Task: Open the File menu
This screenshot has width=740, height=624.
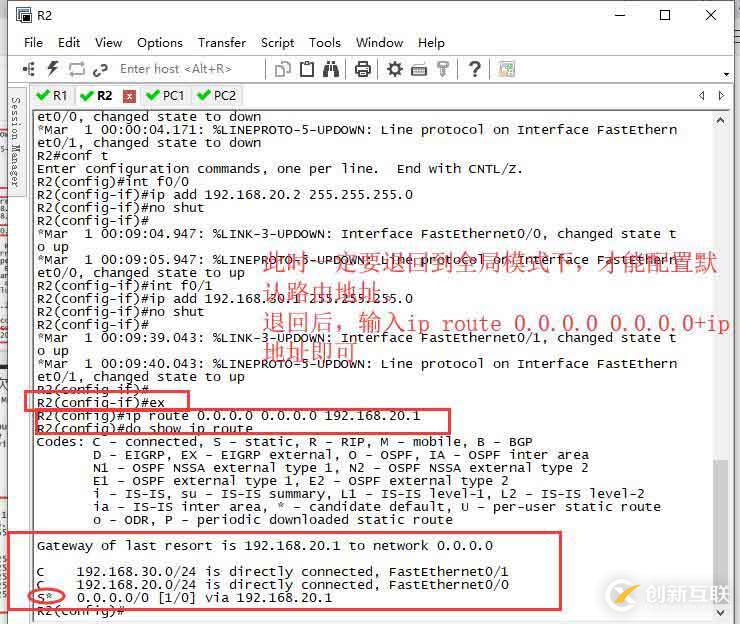Action: (34, 42)
